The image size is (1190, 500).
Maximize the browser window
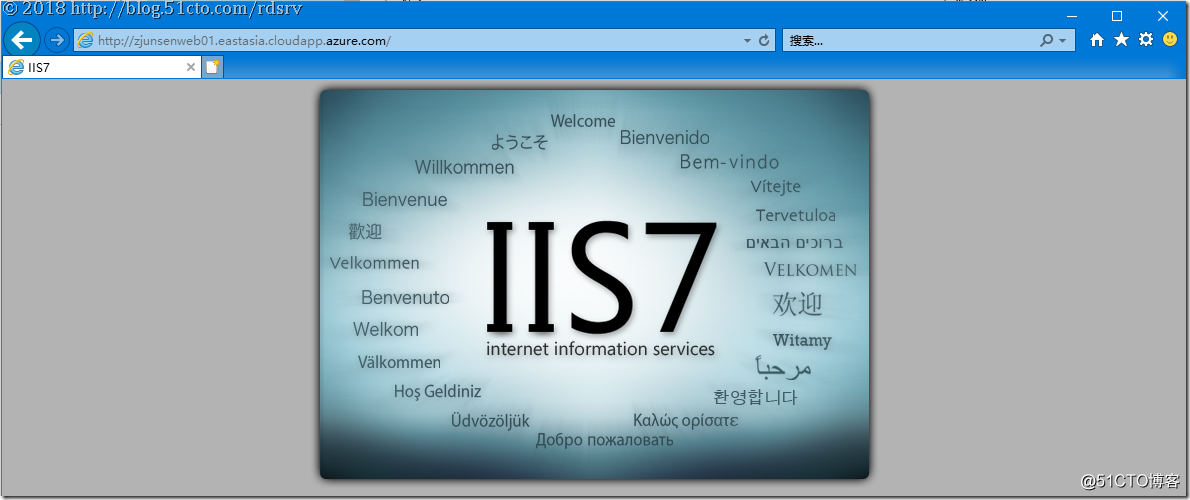1116,16
